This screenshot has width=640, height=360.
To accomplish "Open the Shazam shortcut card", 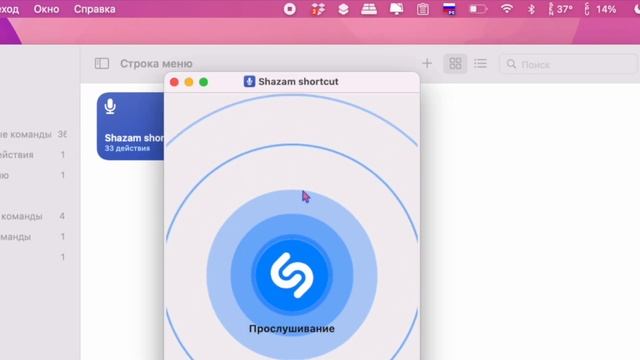I will (x=131, y=126).
